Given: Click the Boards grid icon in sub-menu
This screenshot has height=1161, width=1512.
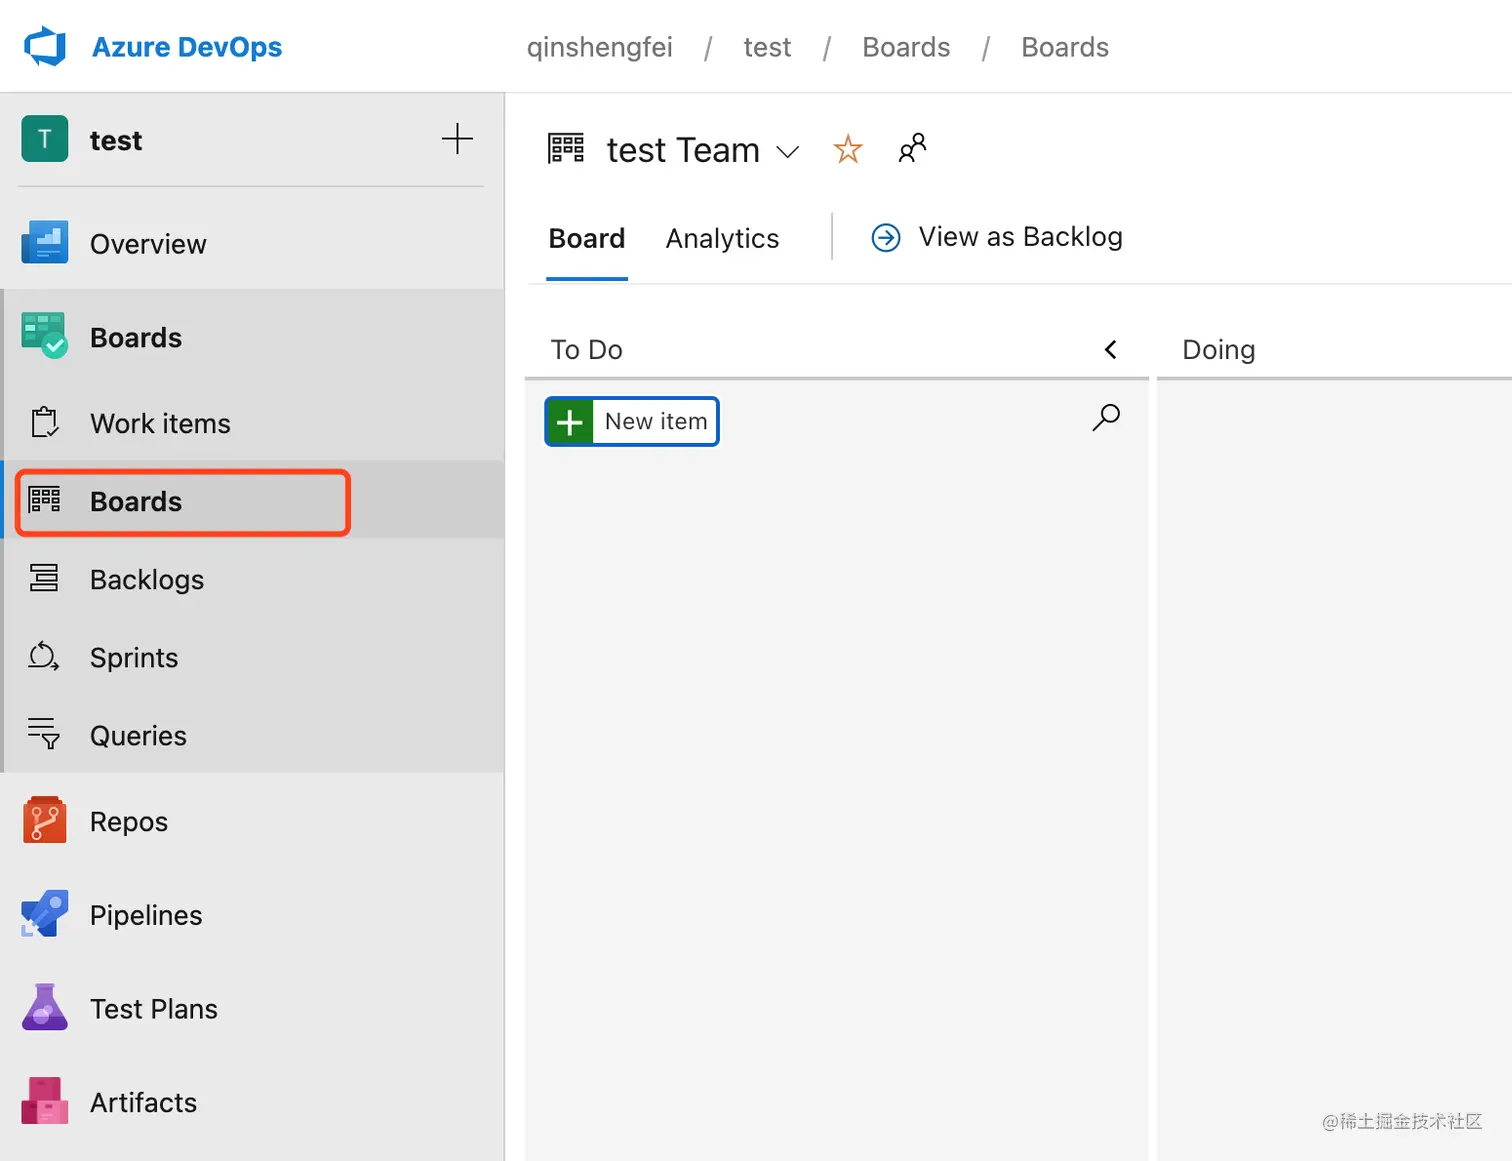Looking at the screenshot, I should 44,500.
